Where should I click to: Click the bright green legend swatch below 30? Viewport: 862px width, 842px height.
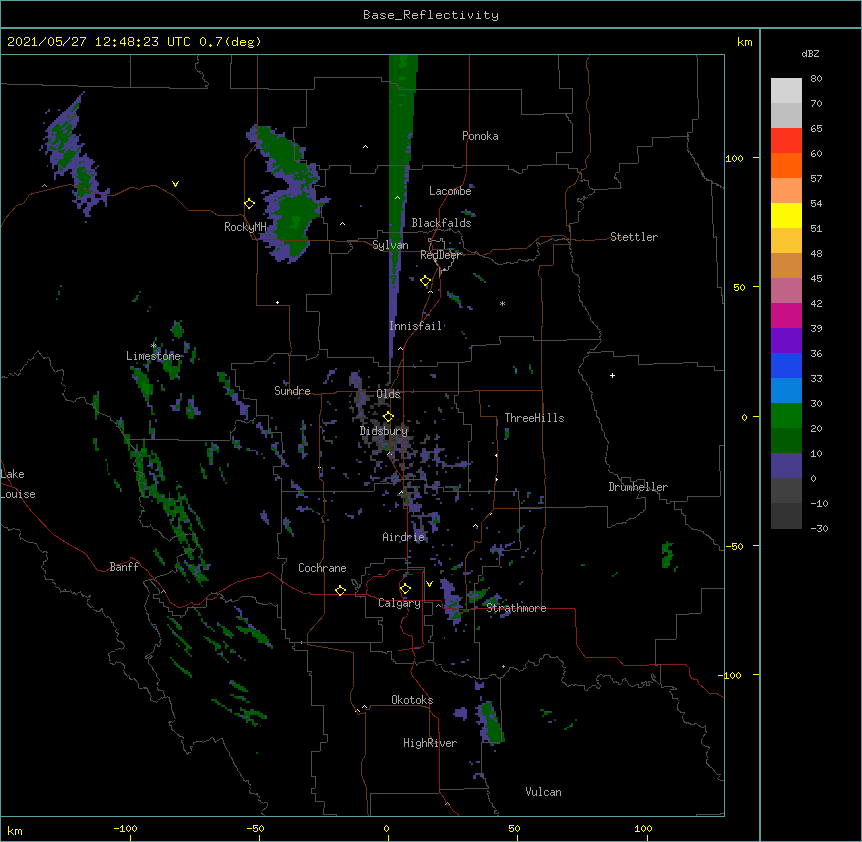[786, 416]
